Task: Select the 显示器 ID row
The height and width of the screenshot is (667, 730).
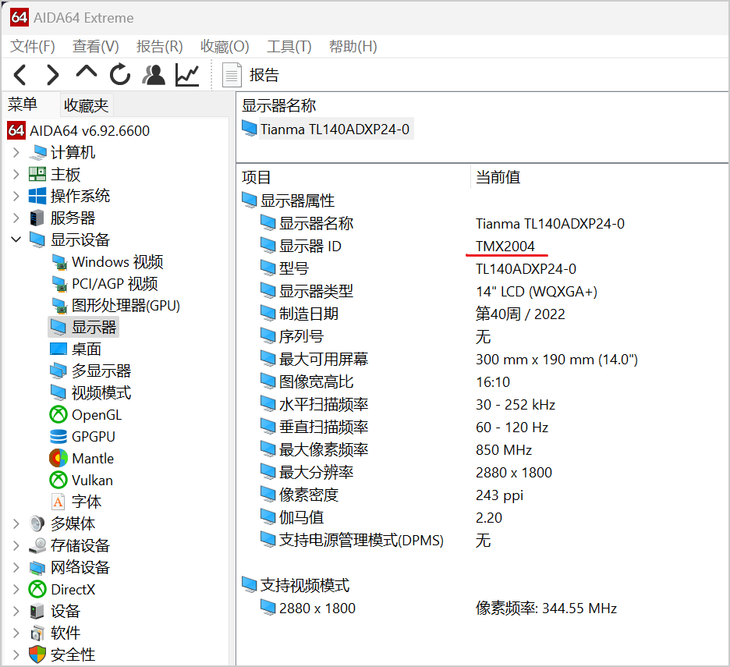Action: [x=482, y=246]
